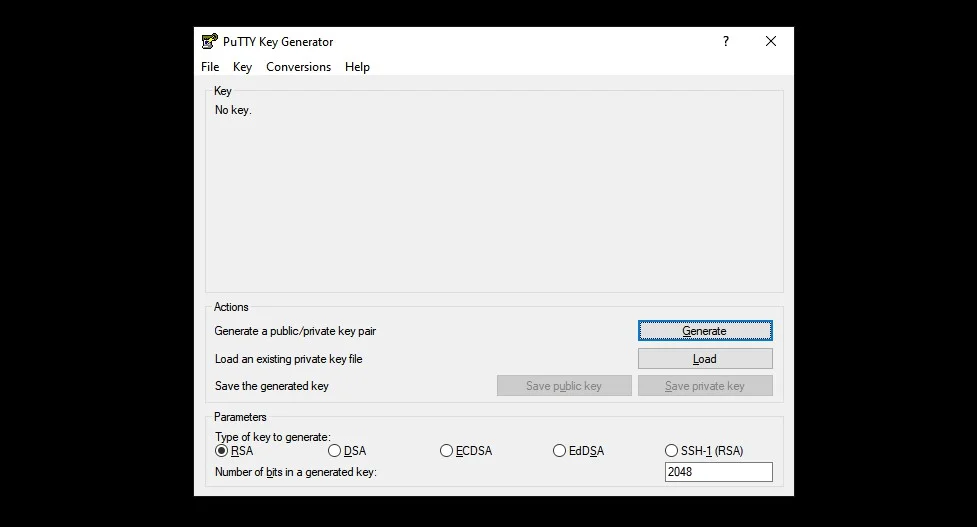
Task: Open the Conversions menu
Action: click(298, 67)
